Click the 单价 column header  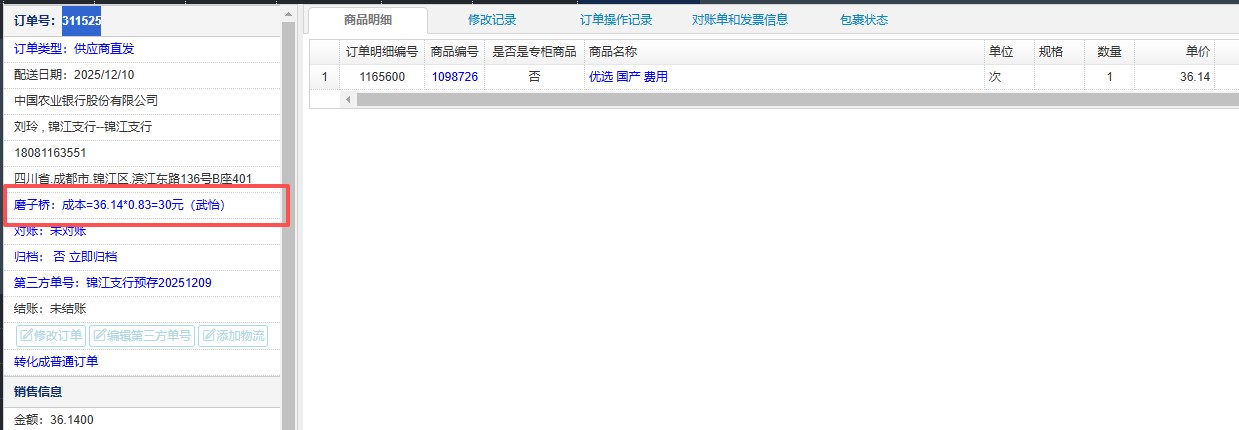(x=1197, y=51)
